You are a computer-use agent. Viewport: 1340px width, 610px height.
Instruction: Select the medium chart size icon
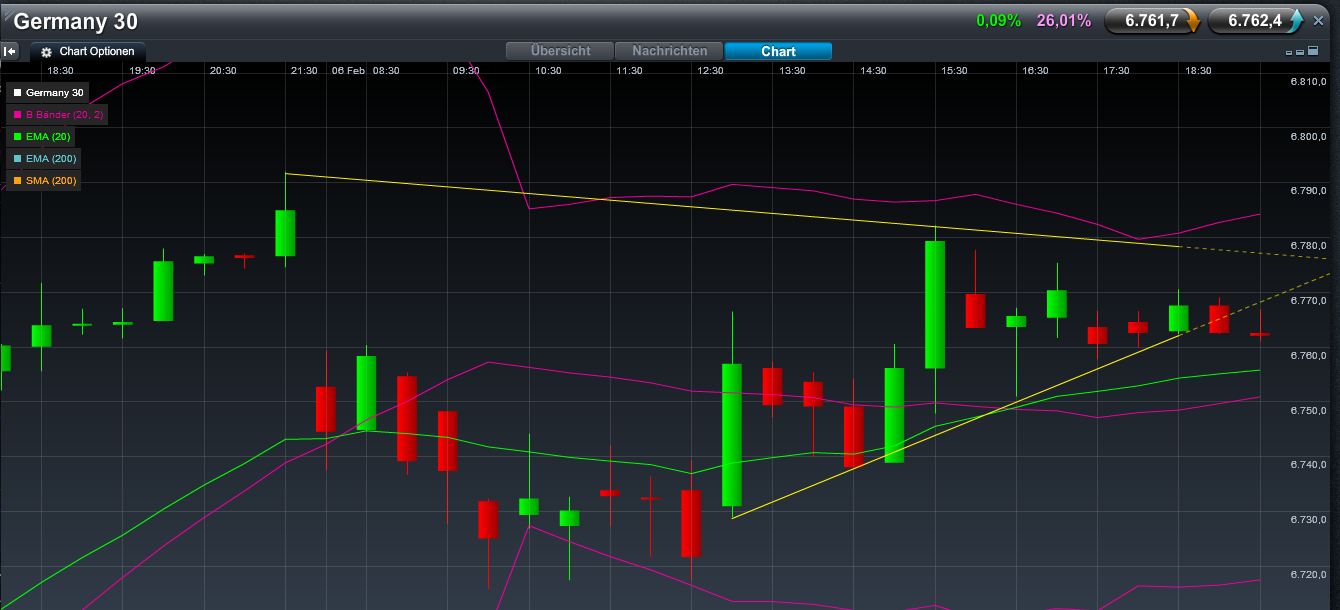(x=1300, y=52)
